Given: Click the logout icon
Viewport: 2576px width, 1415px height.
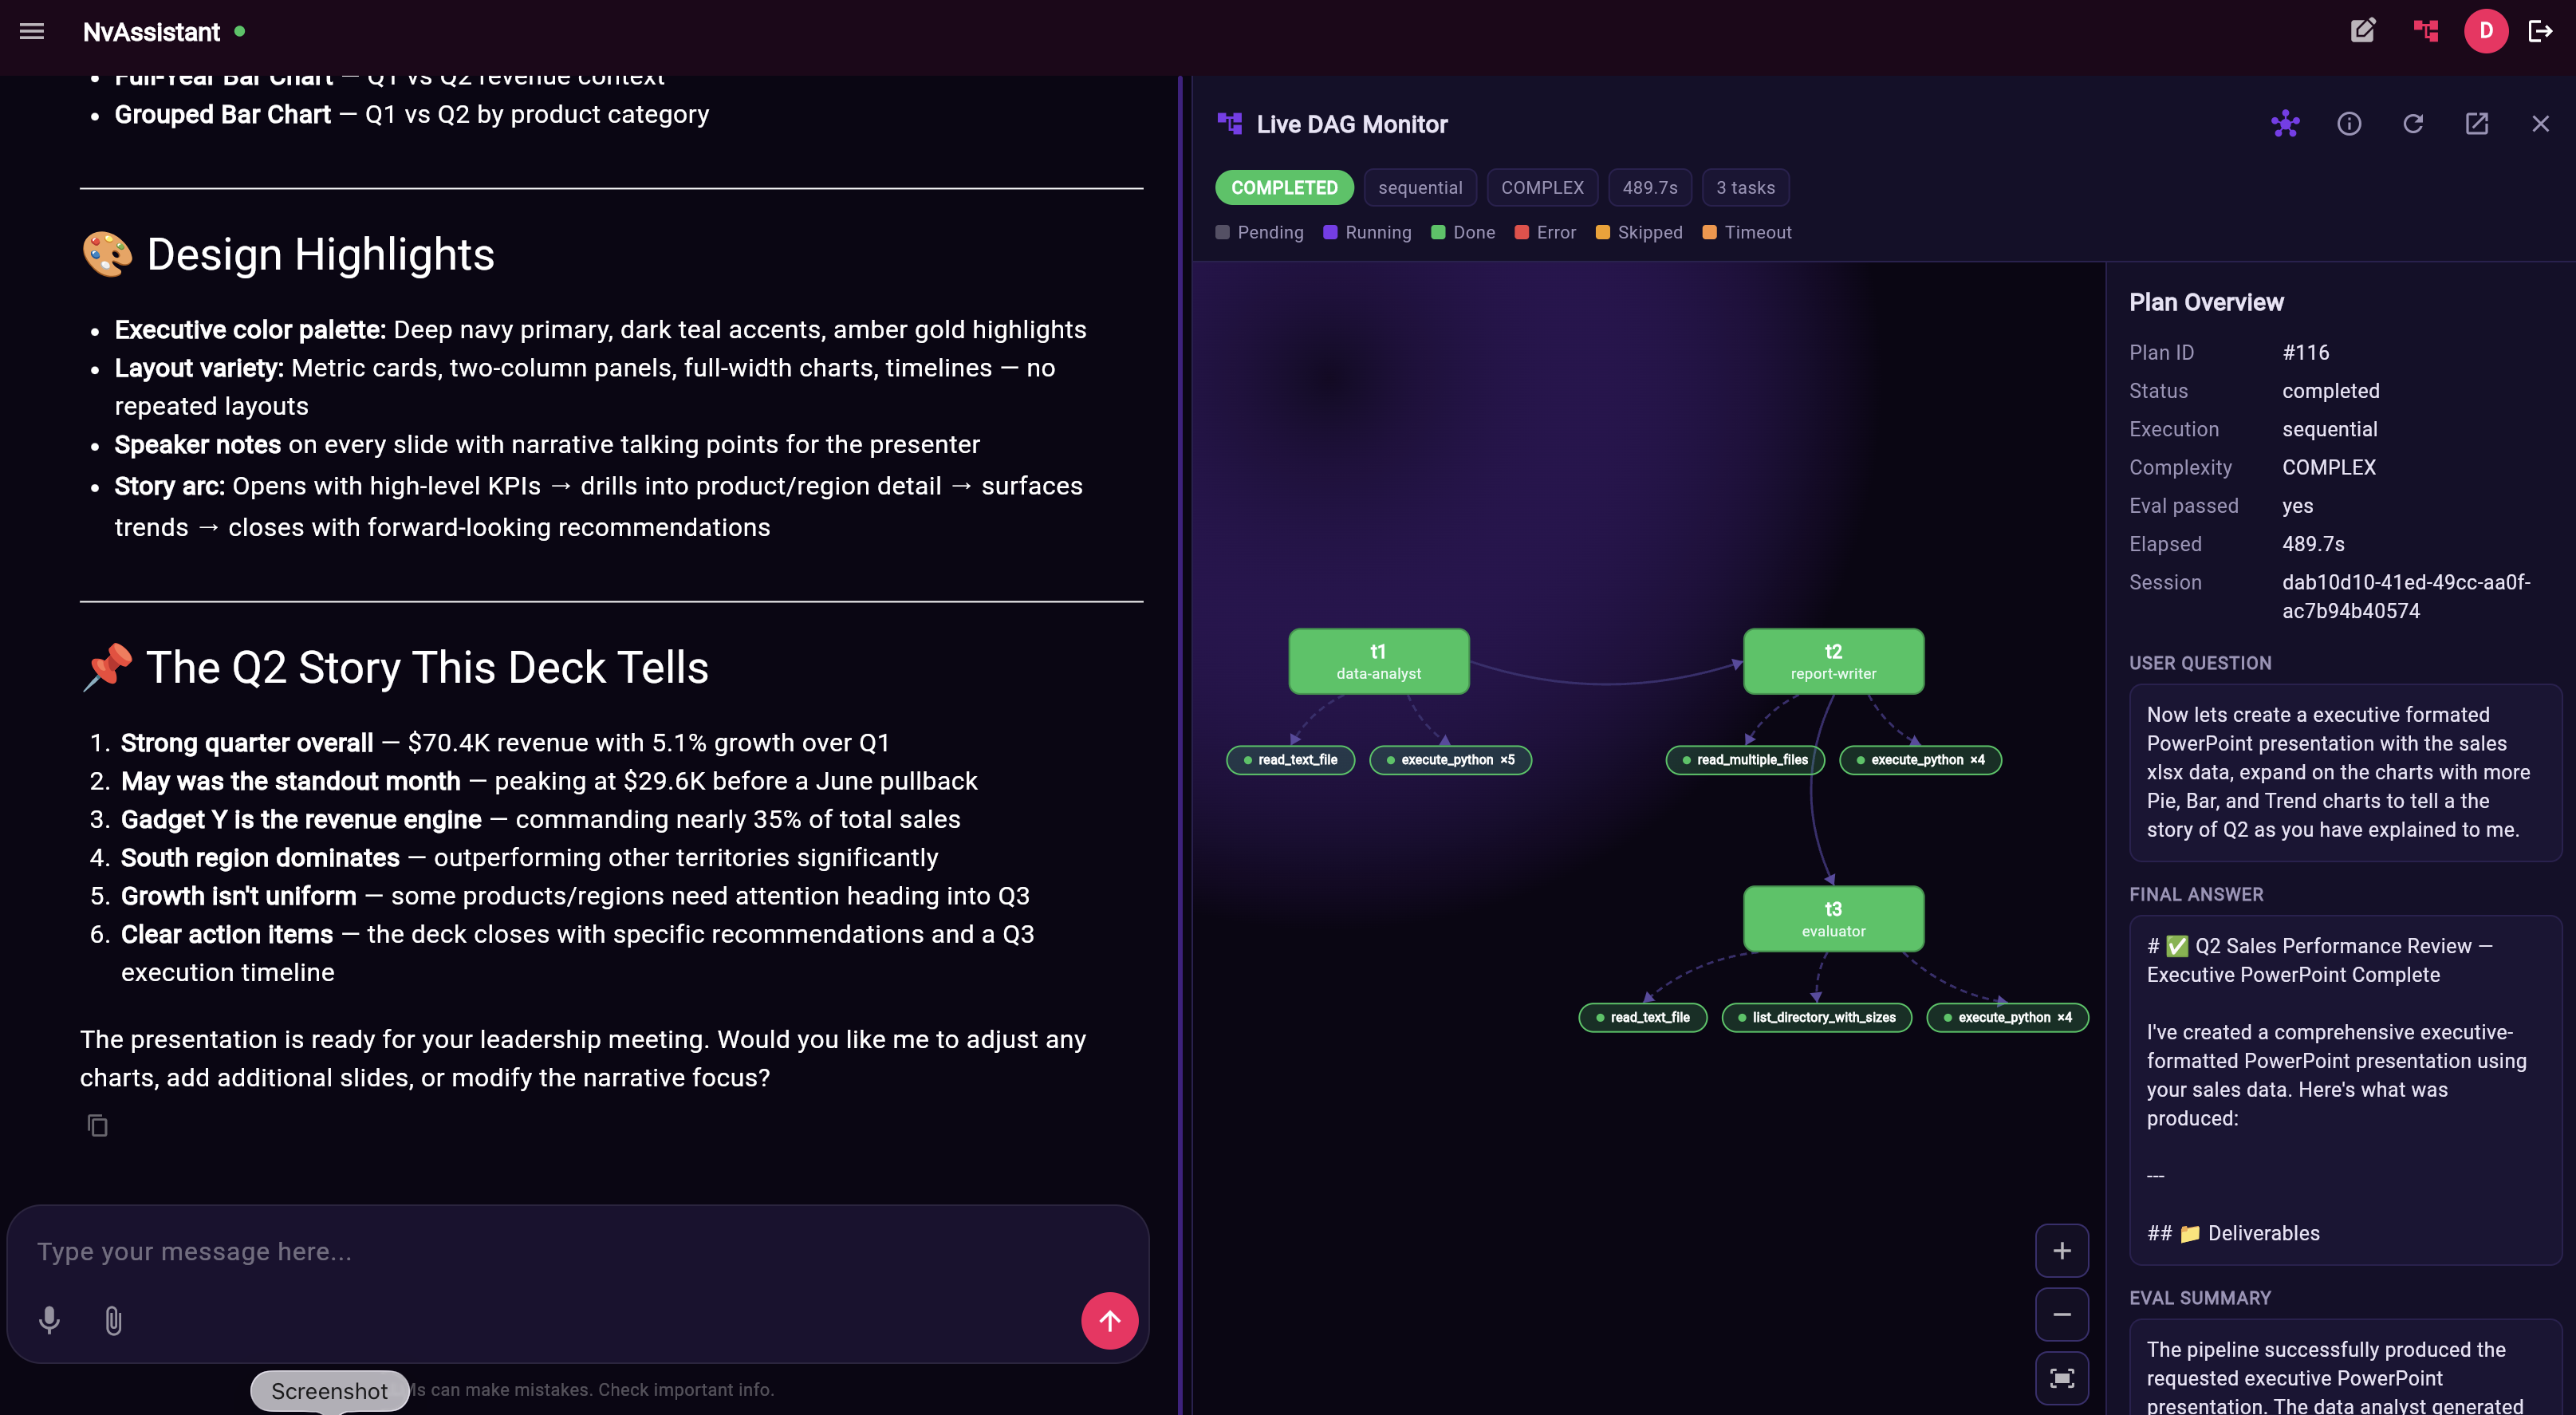Looking at the screenshot, I should [2540, 31].
